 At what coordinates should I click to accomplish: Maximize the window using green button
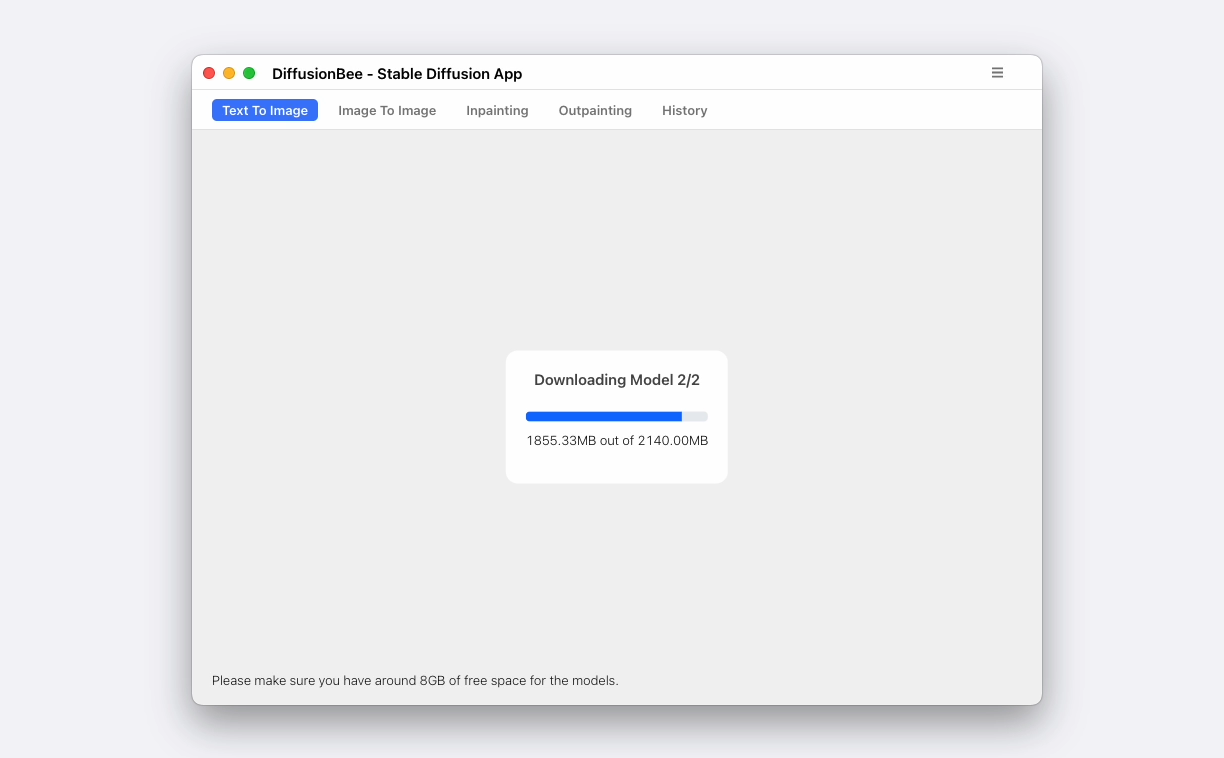point(249,73)
